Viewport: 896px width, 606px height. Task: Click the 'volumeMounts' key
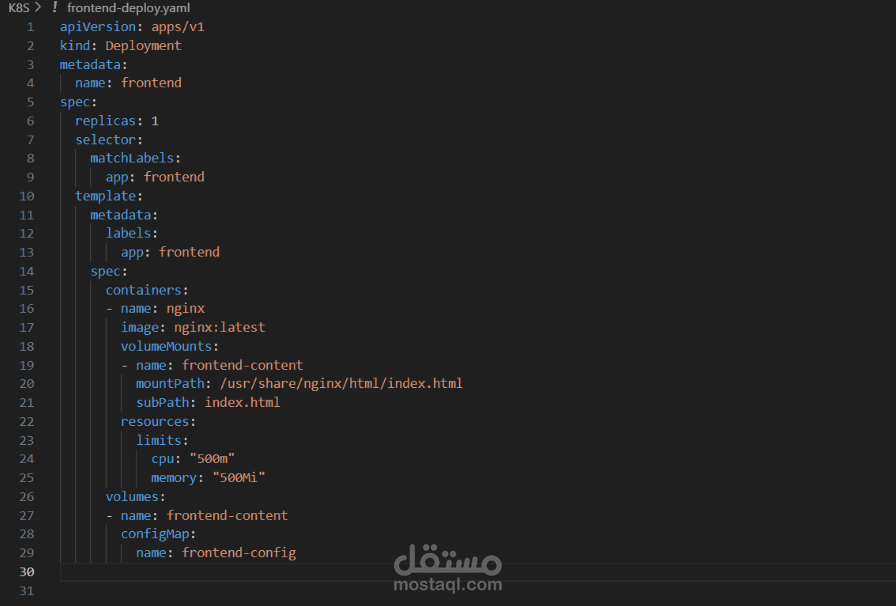pos(166,346)
